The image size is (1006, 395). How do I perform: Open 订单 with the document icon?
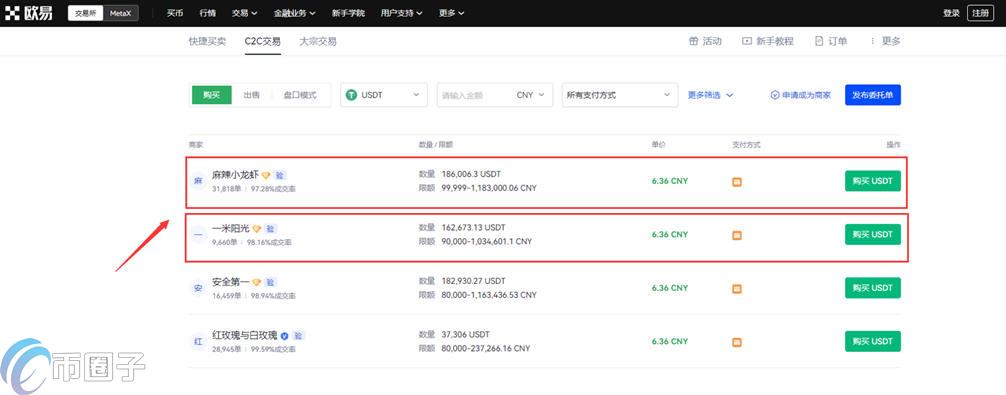click(831, 41)
